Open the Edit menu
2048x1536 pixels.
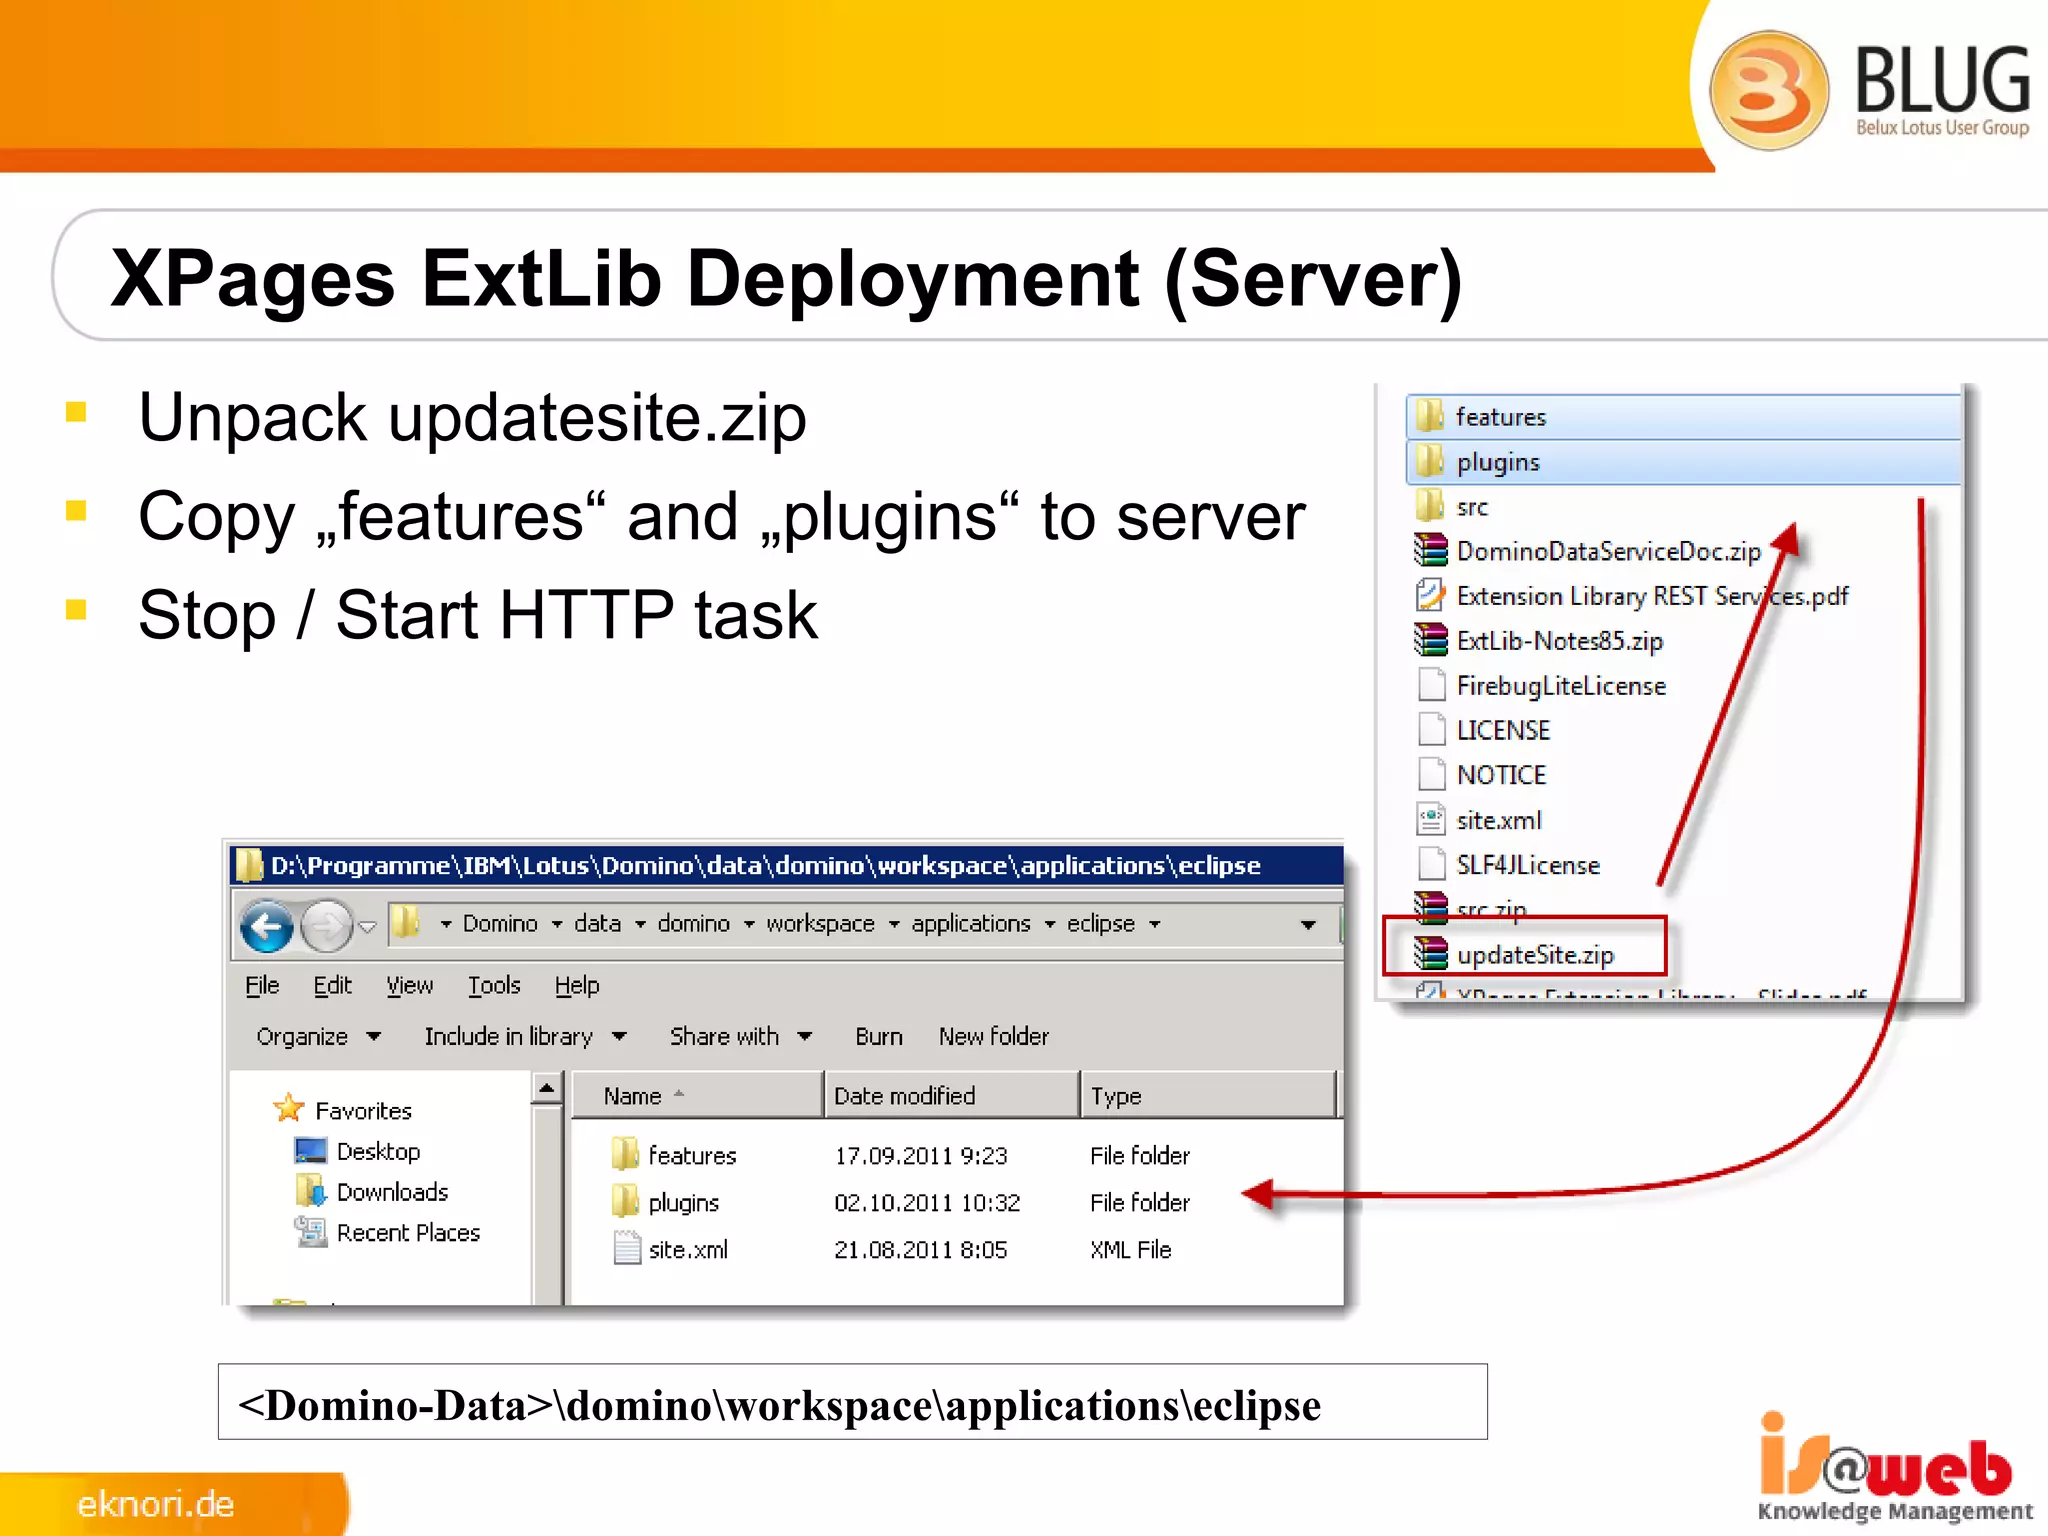[332, 985]
